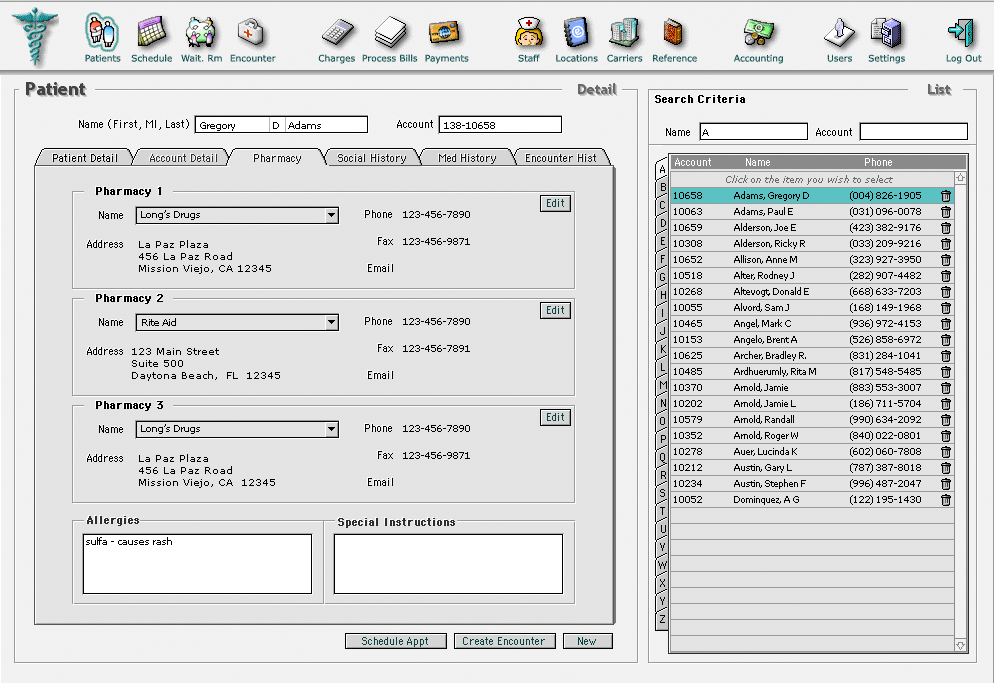Viewport: 994px width, 683px height.
Task: Delete patient Adams, Gregory D
Action: (x=946, y=196)
